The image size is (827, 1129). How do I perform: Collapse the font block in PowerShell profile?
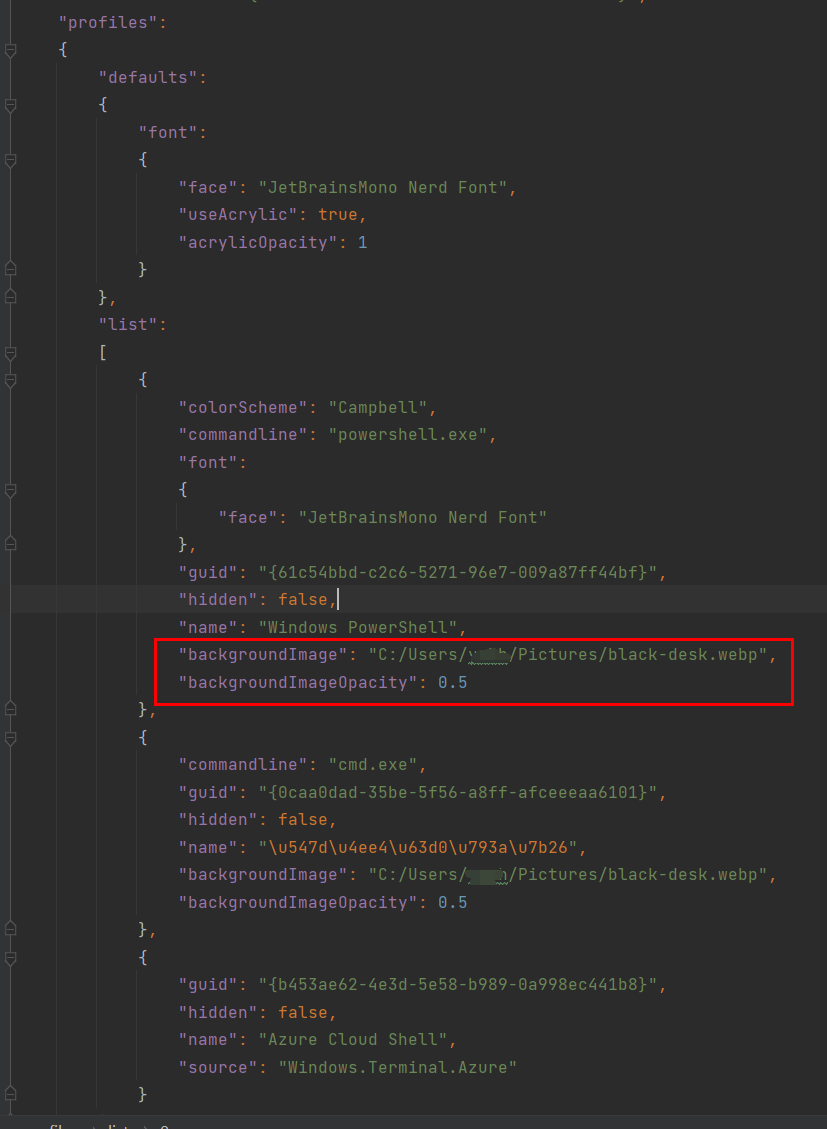click(10, 490)
